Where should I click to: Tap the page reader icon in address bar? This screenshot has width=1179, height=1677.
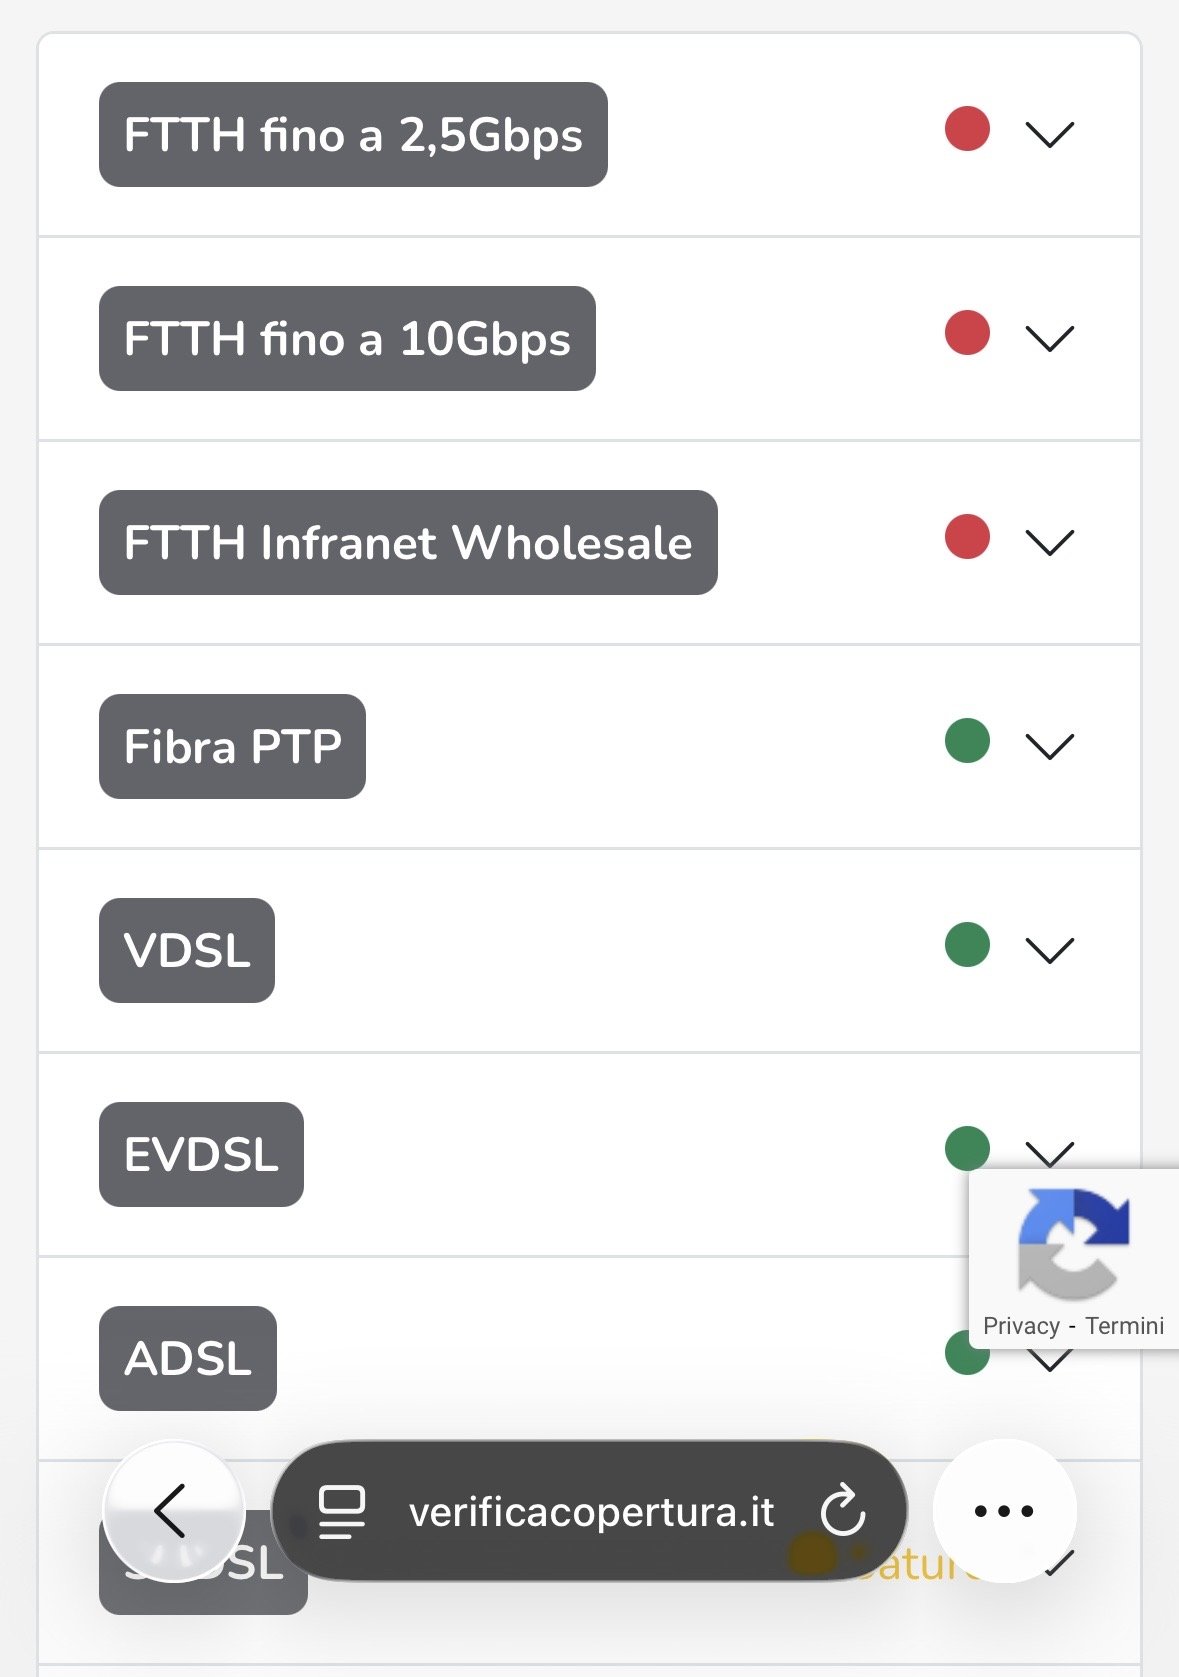click(341, 1511)
